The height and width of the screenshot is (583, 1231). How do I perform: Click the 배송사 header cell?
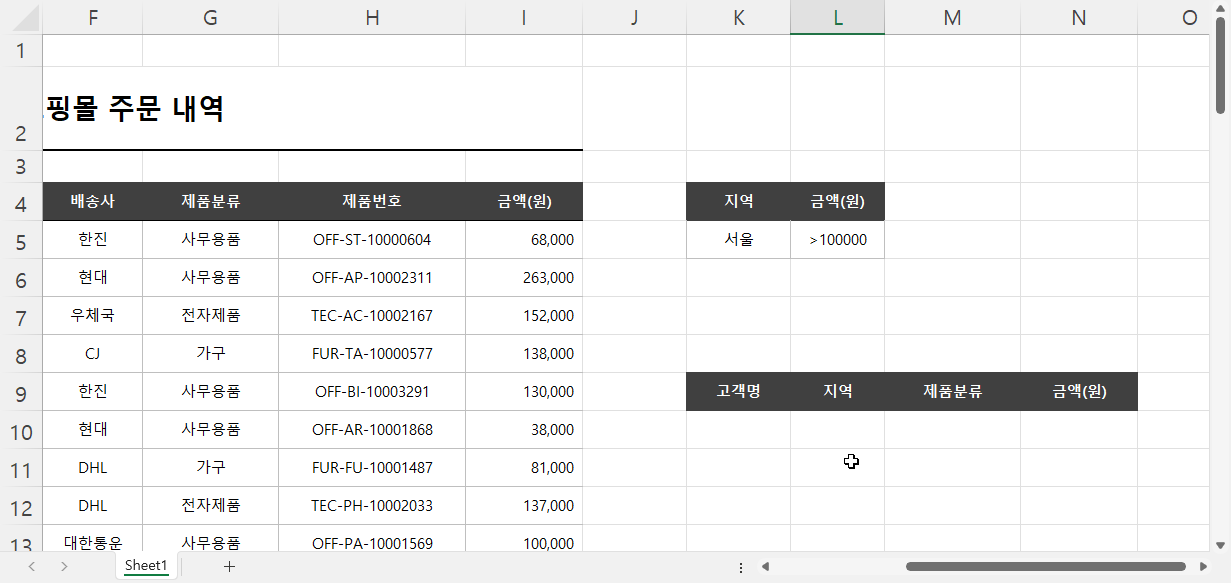click(93, 201)
